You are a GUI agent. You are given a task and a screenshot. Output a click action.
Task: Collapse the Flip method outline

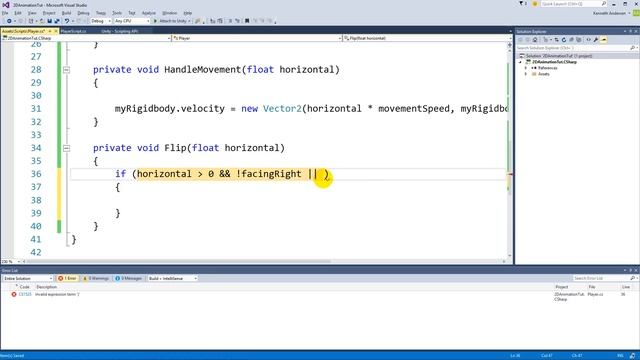67,148
